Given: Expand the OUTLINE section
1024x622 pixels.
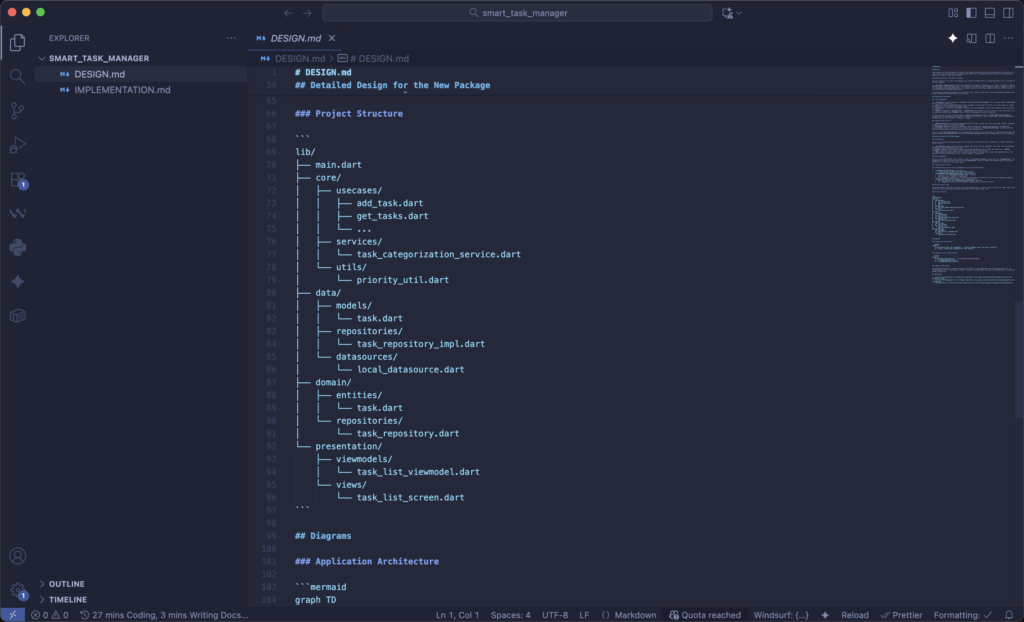Looking at the screenshot, I should tap(66, 584).
